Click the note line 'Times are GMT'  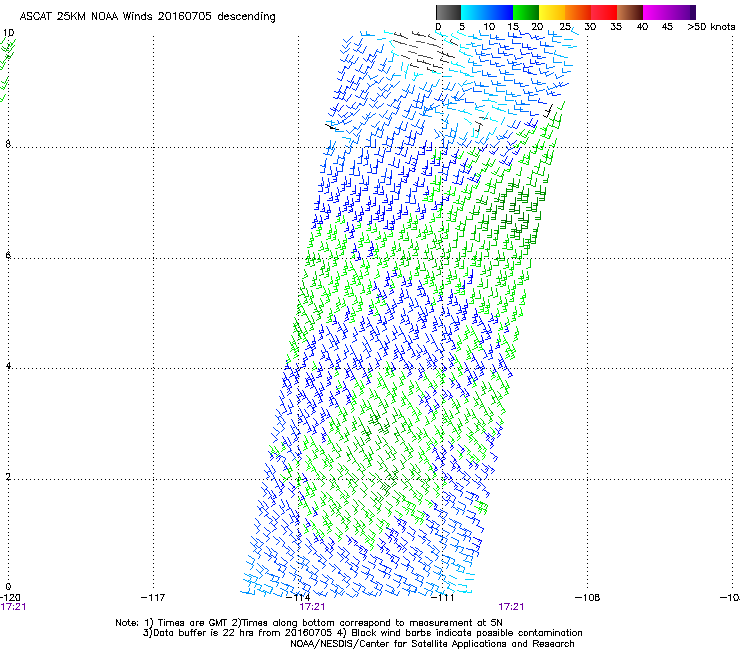(192, 623)
